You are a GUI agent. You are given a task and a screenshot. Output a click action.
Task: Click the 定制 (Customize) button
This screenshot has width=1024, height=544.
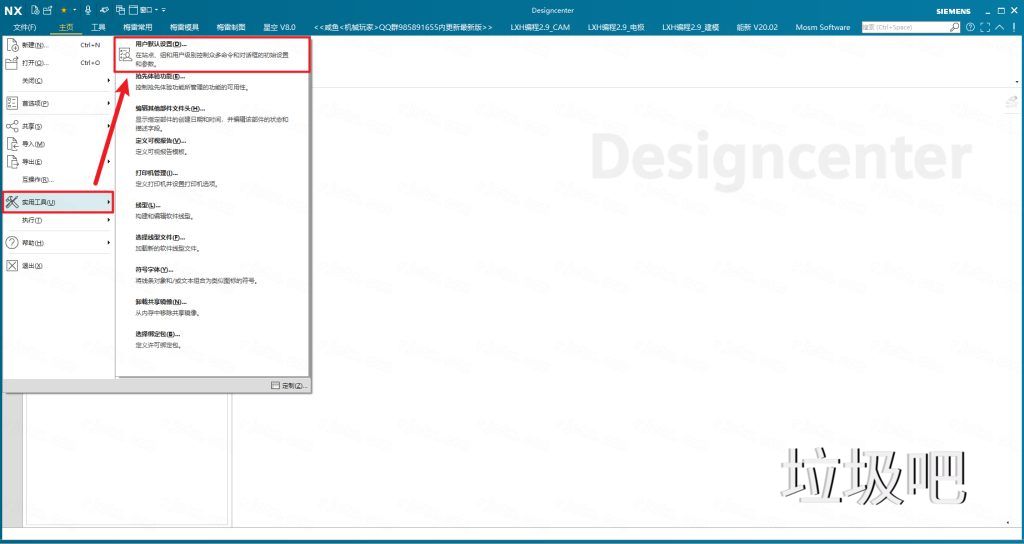289,385
